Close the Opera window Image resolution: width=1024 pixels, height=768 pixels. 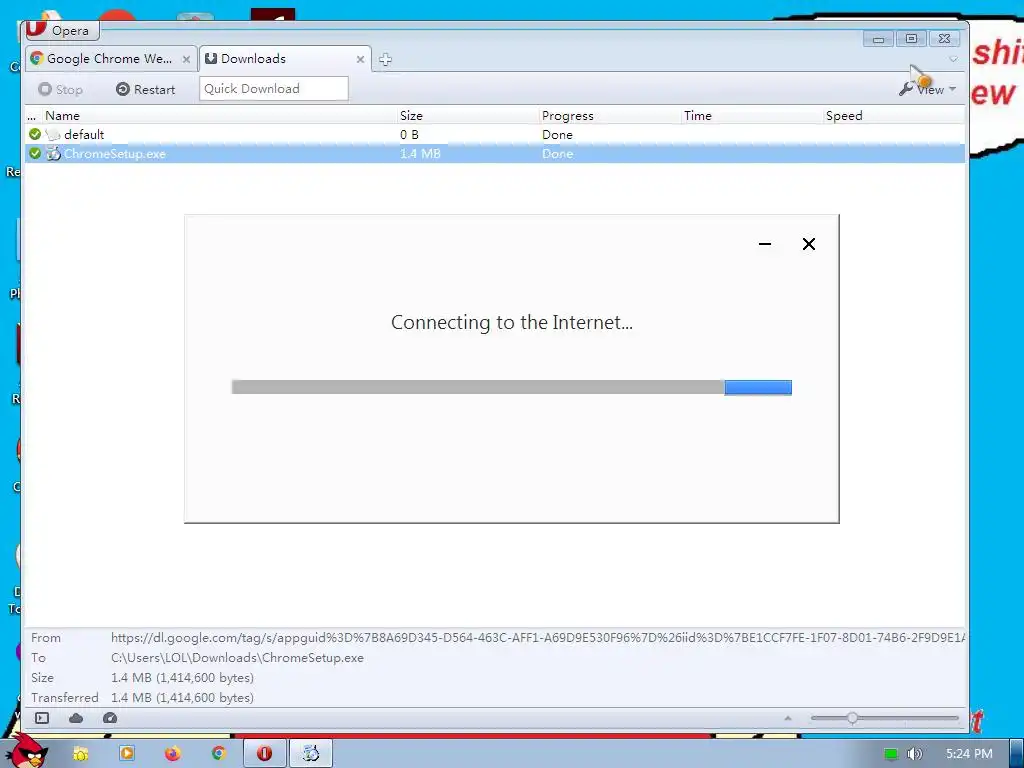coord(944,39)
